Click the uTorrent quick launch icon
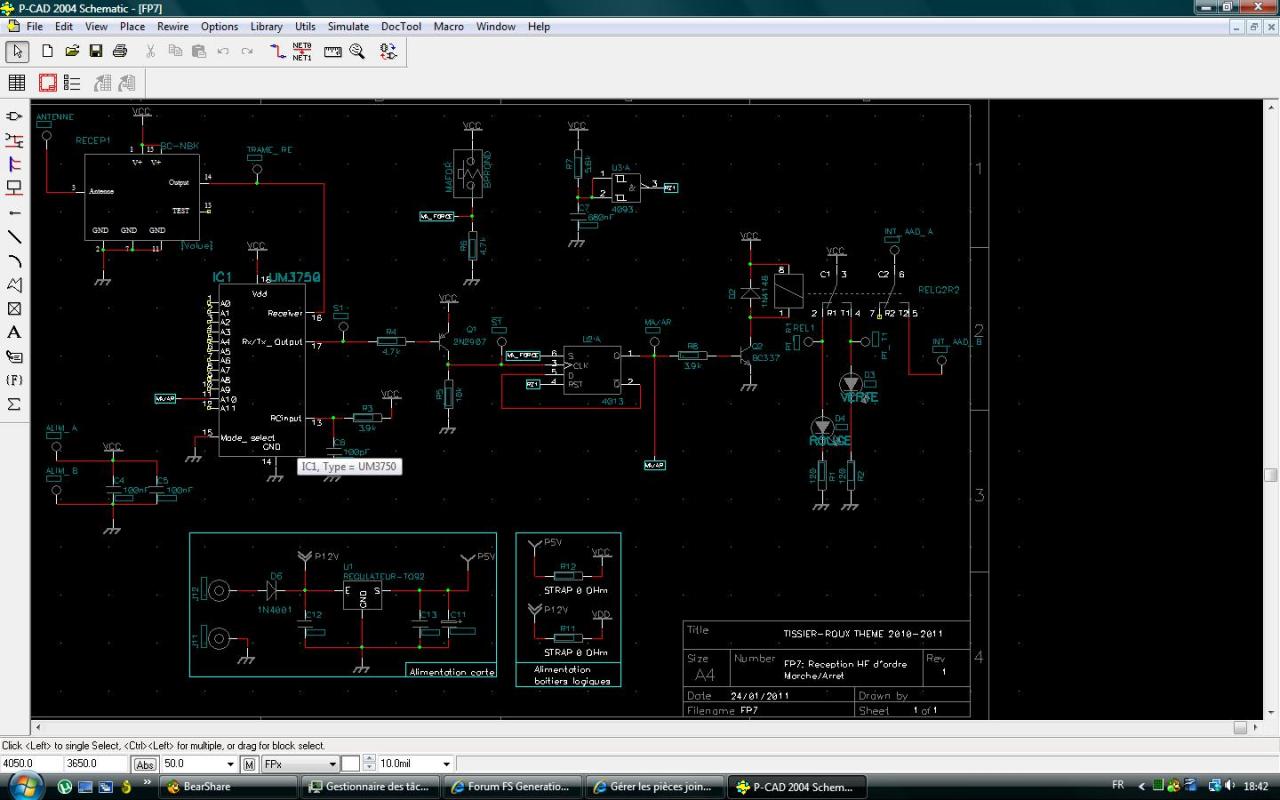The width and height of the screenshot is (1280, 800). pos(65,787)
